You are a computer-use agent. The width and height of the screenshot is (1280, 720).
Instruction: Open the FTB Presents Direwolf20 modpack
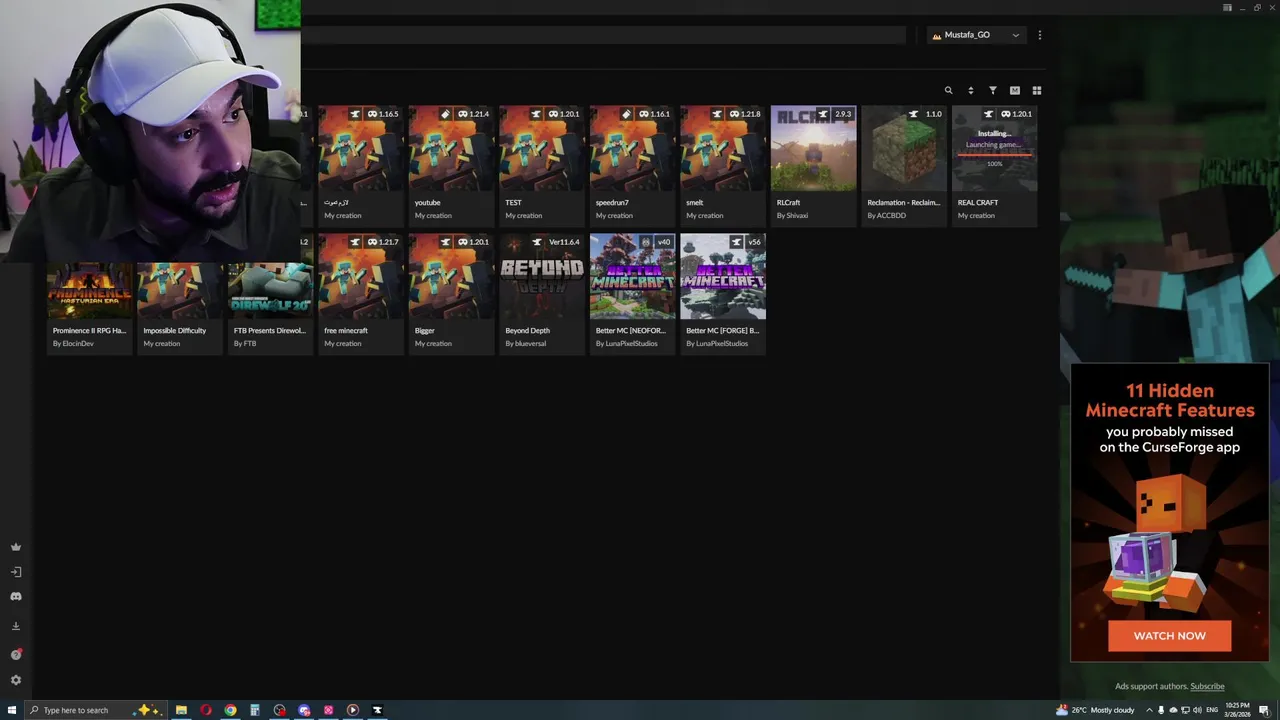(271, 294)
